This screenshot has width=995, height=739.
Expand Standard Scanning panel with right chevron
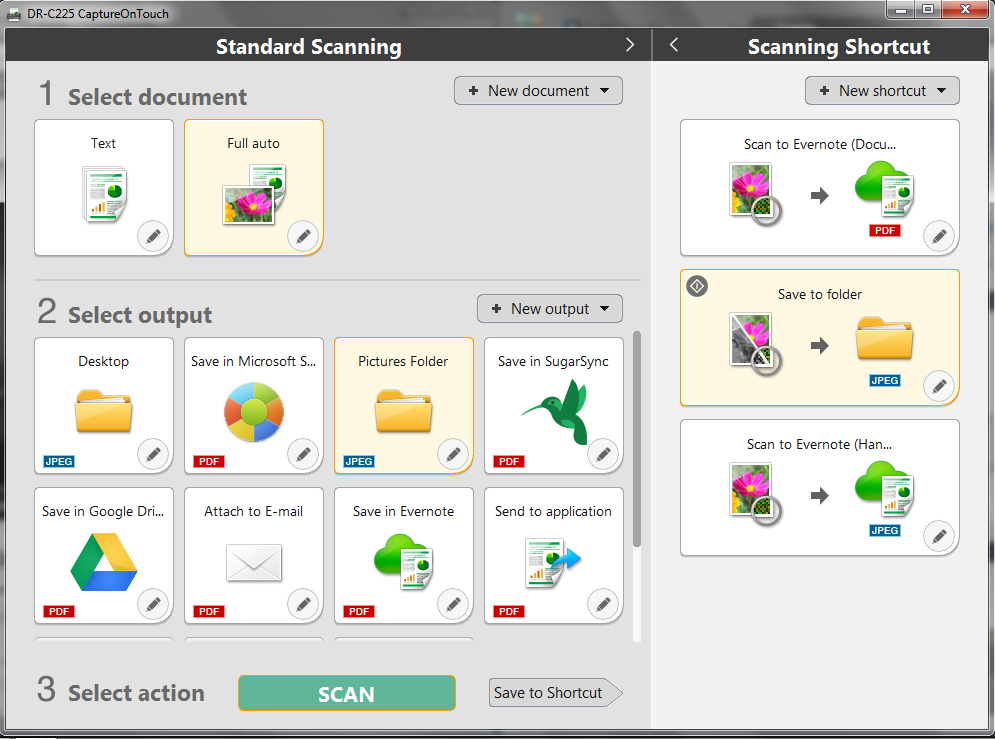pyautogui.click(x=629, y=44)
